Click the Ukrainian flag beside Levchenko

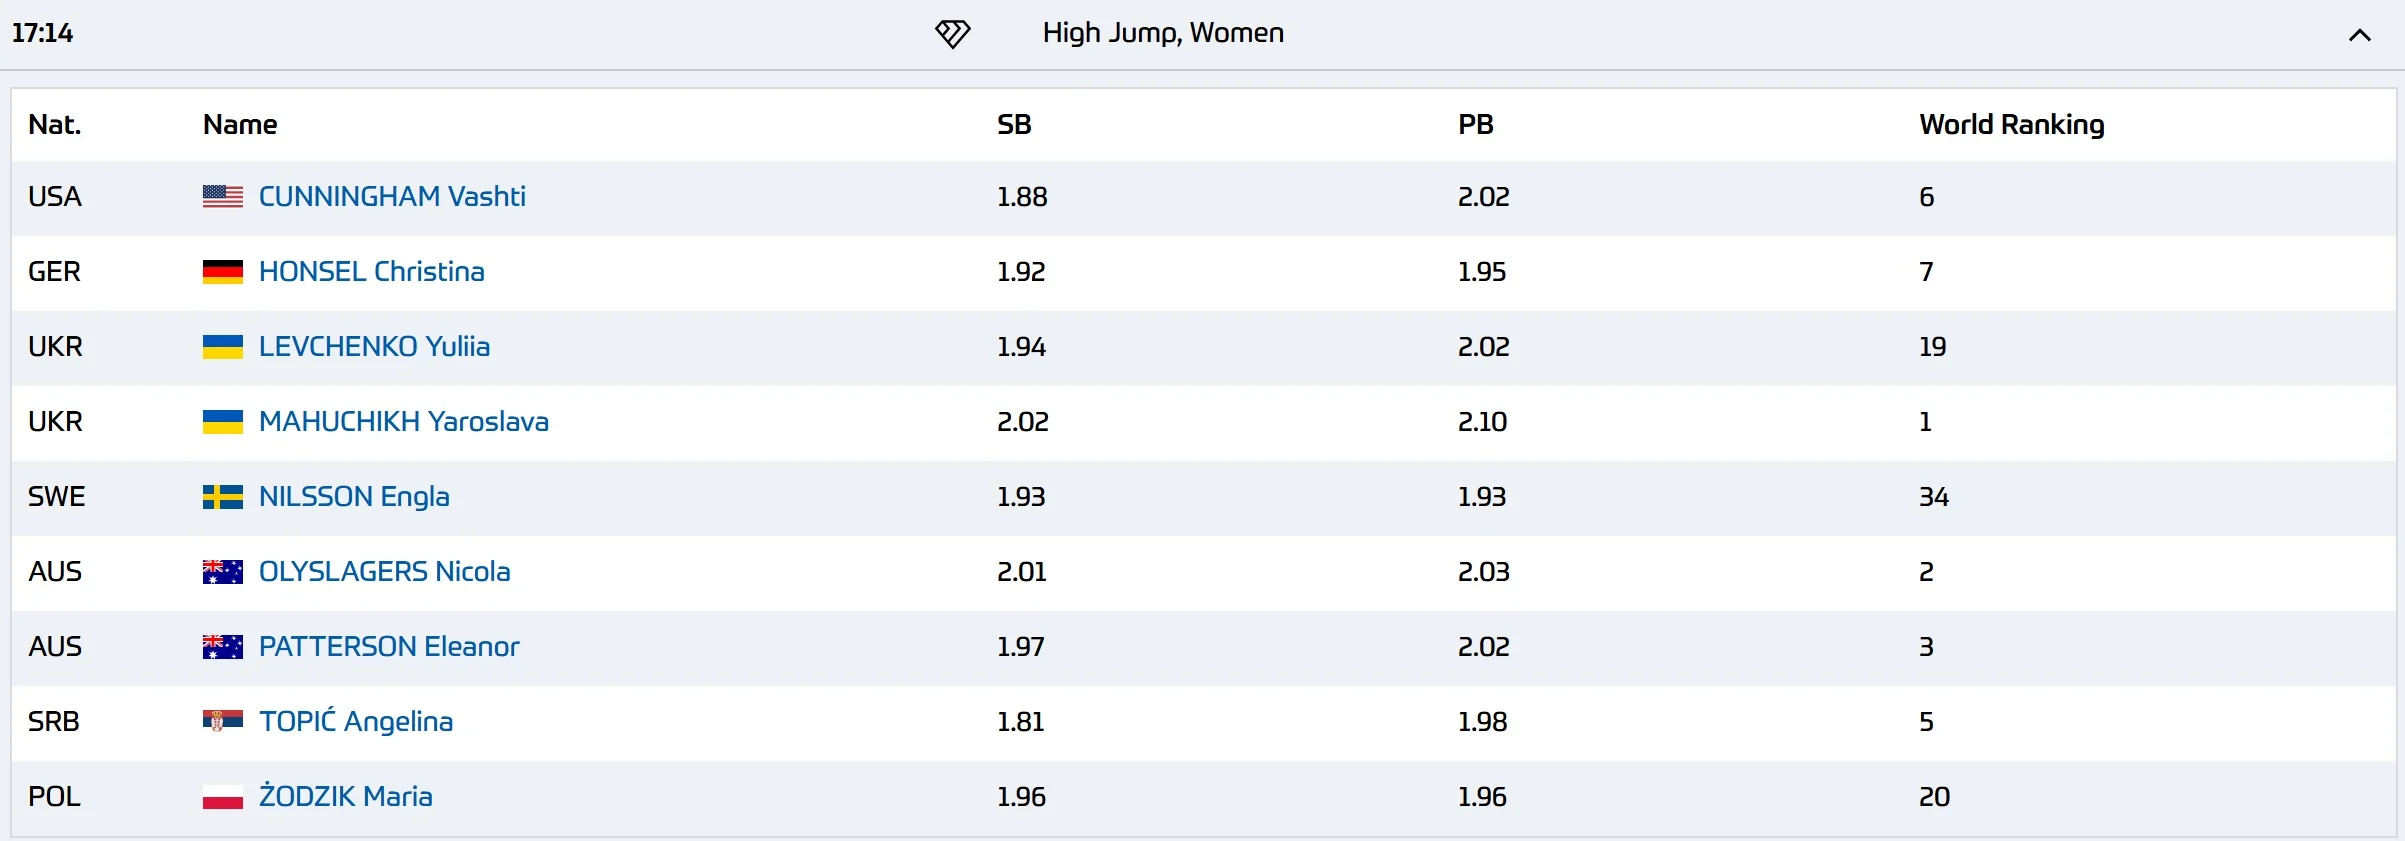click(x=222, y=347)
